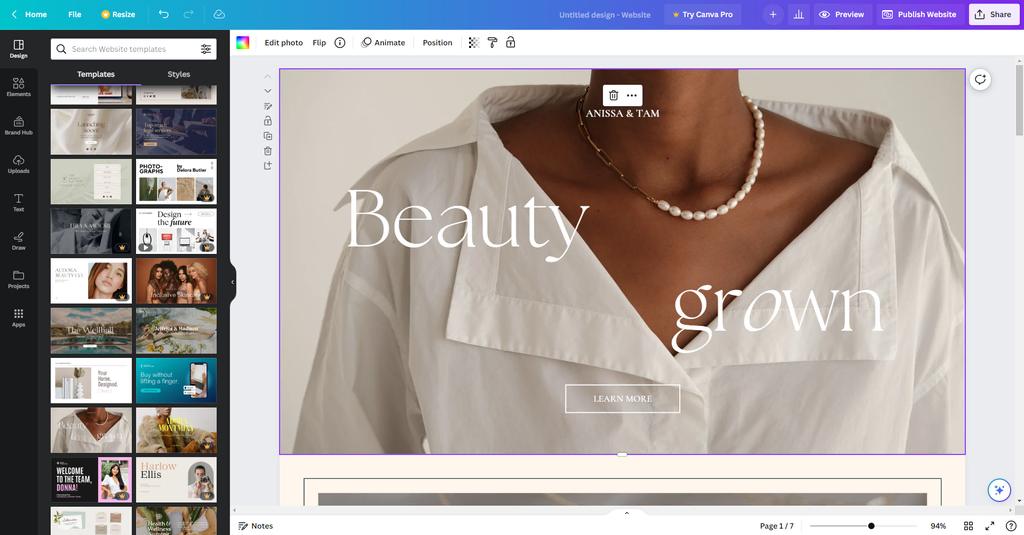The width and height of the screenshot is (1024, 535).
Task: Open the Magic assistant sparkle button
Action: click(x=999, y=490)
